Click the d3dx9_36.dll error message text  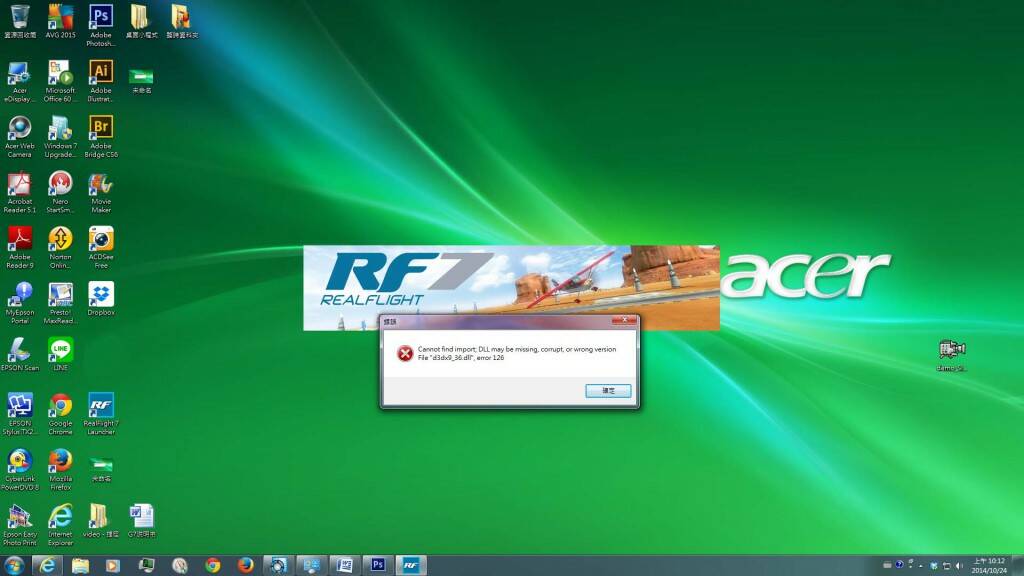coord(517,353)
